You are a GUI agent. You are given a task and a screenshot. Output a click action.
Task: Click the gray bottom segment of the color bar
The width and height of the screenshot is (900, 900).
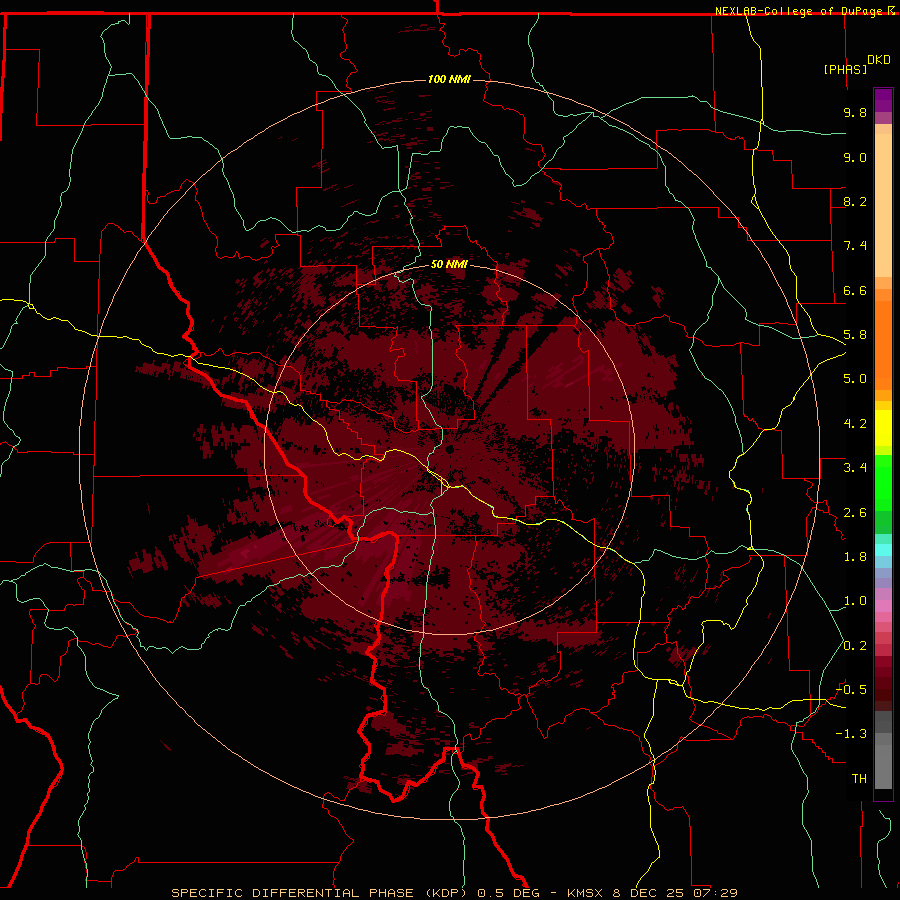(x=883, y=766)
